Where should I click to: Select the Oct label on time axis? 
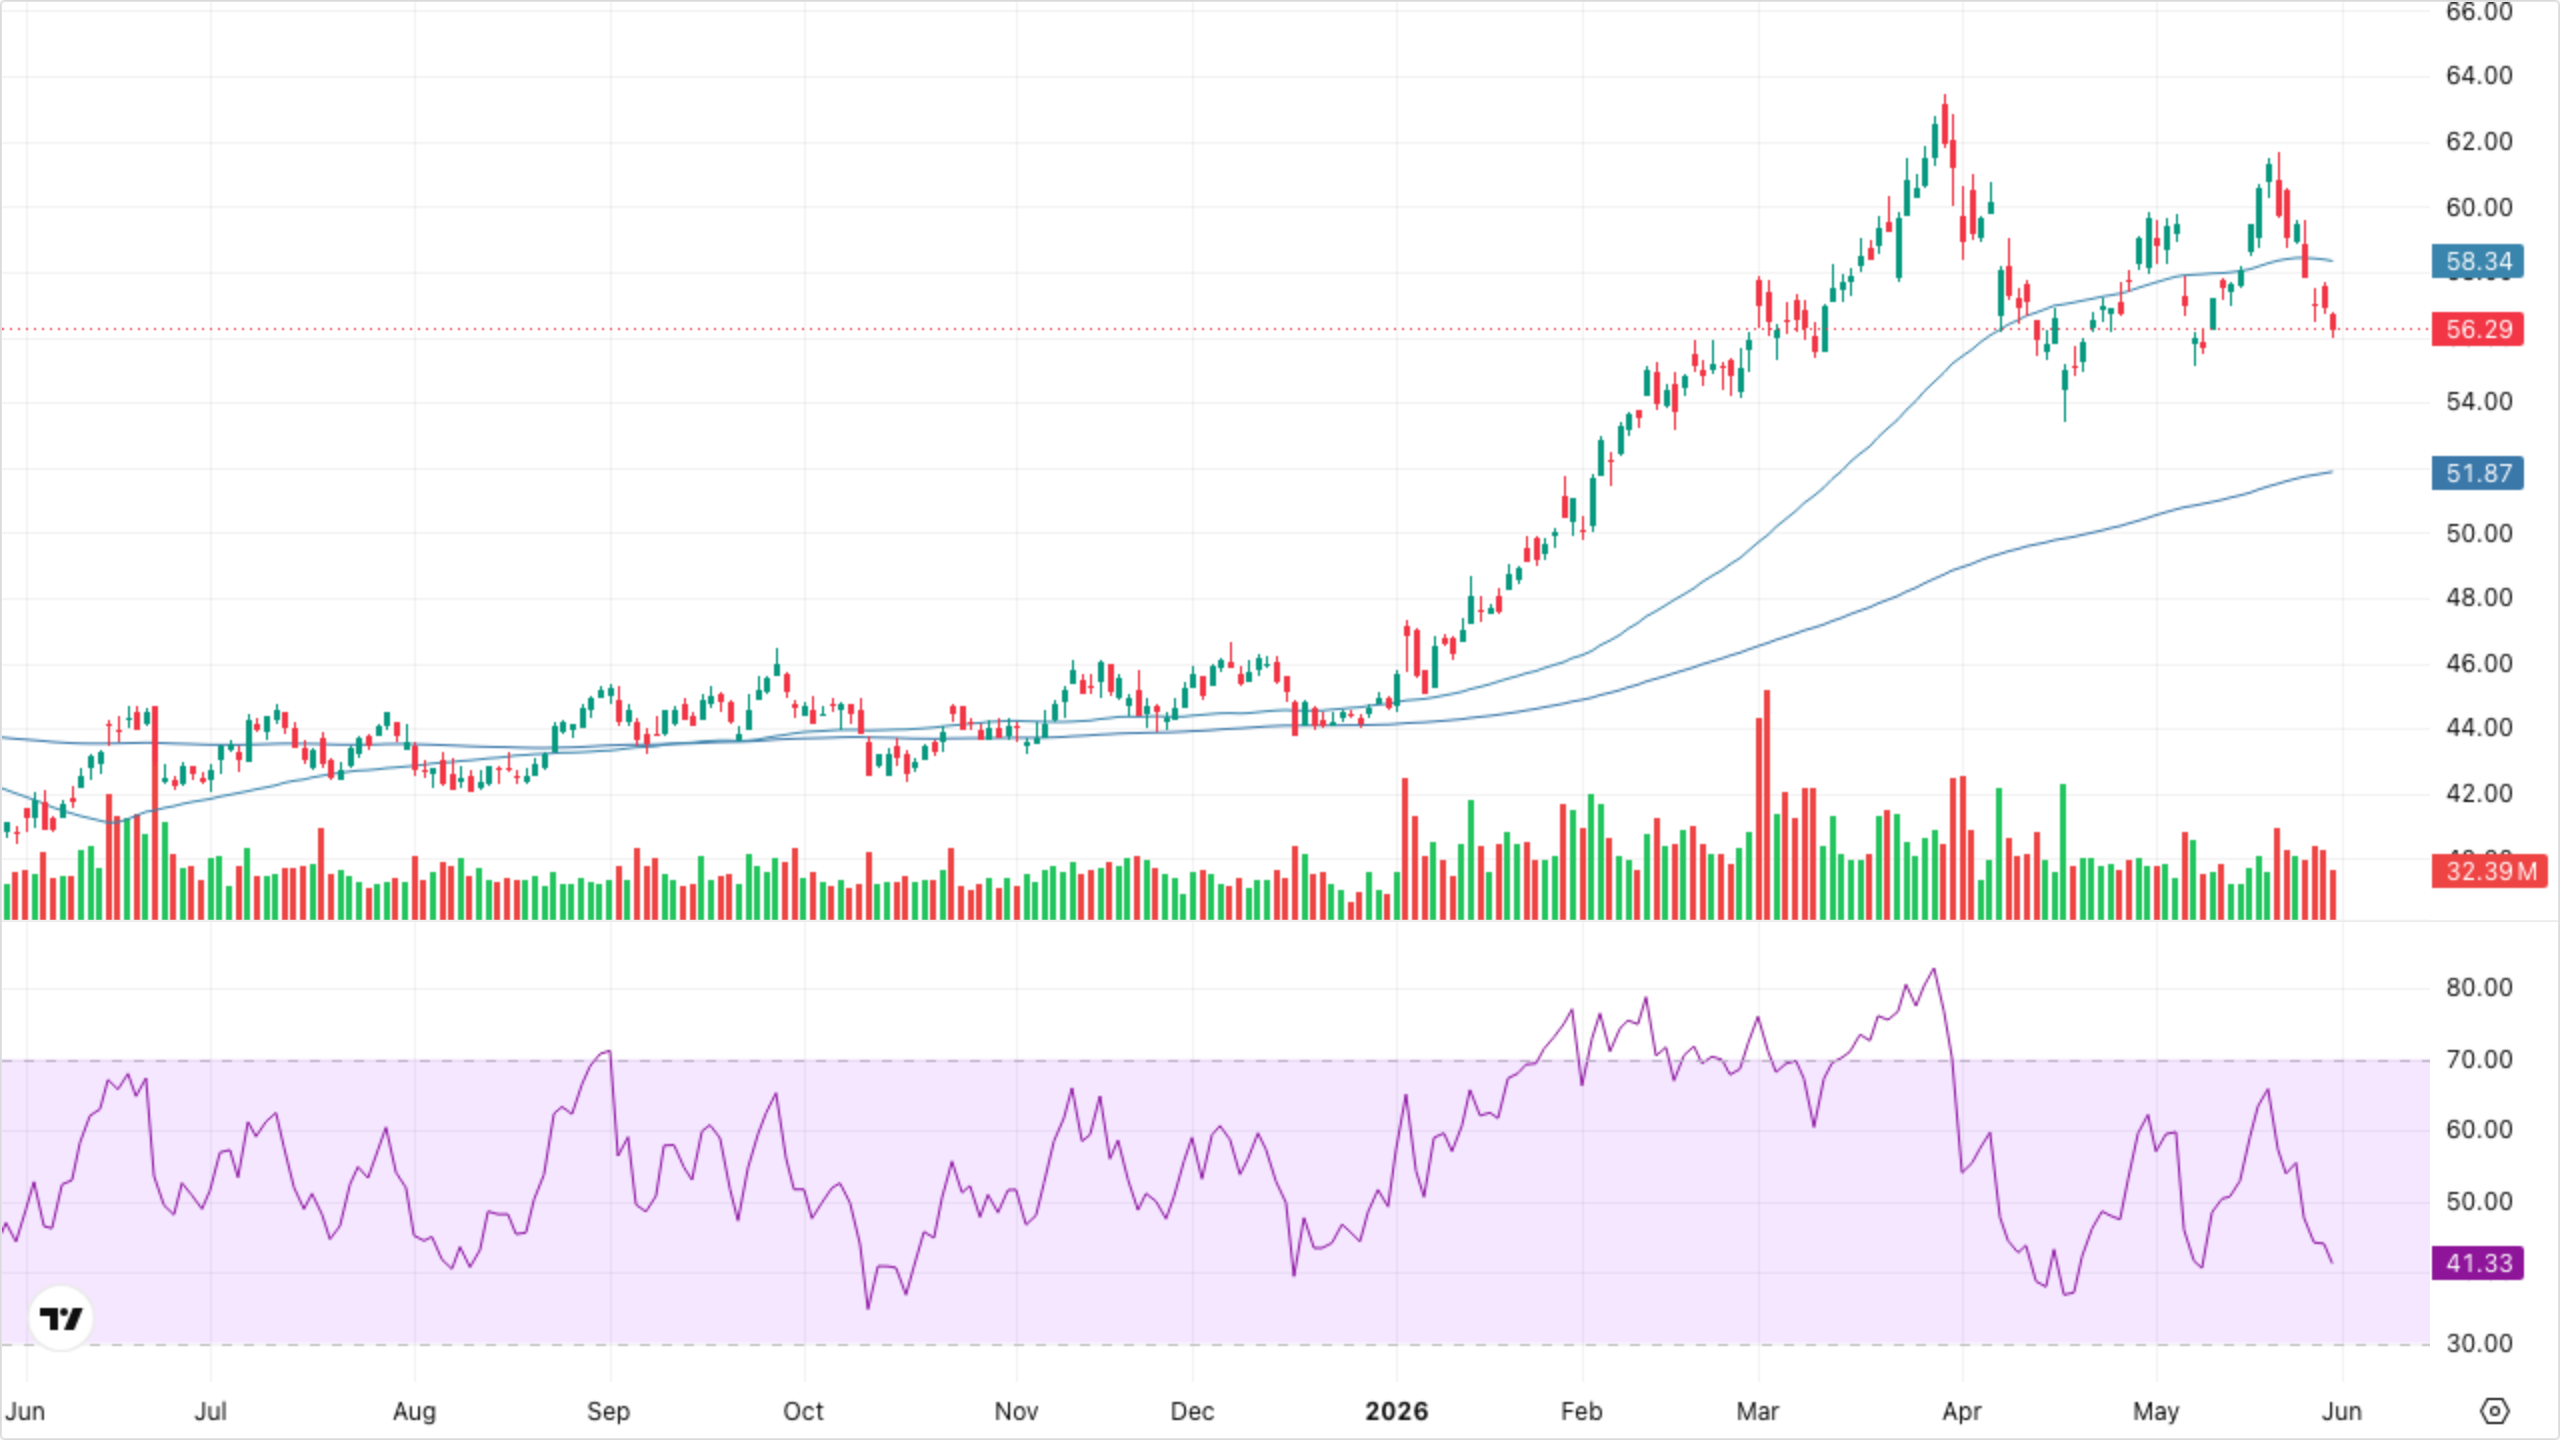click(803, 1411)
